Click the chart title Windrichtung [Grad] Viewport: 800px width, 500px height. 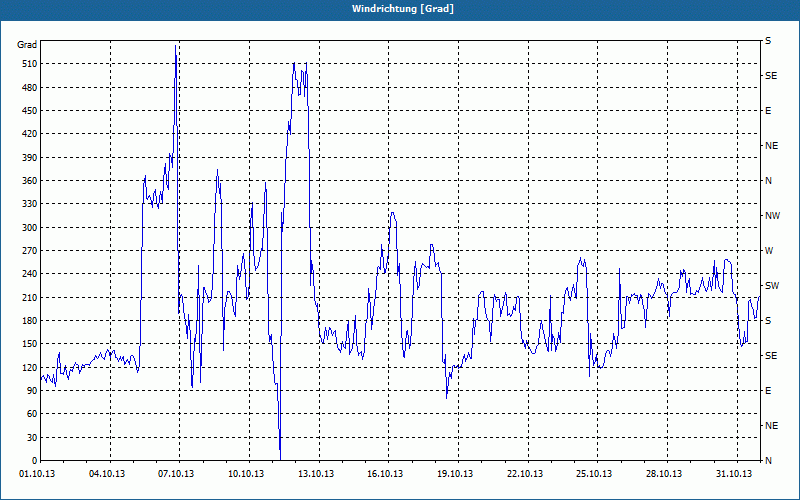pyautogui.click(x=403, y=9)
